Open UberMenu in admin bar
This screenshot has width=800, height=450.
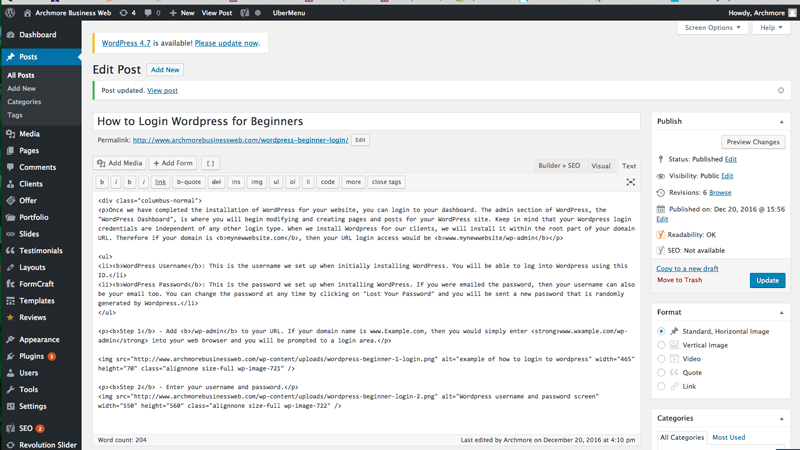(289, 13)
